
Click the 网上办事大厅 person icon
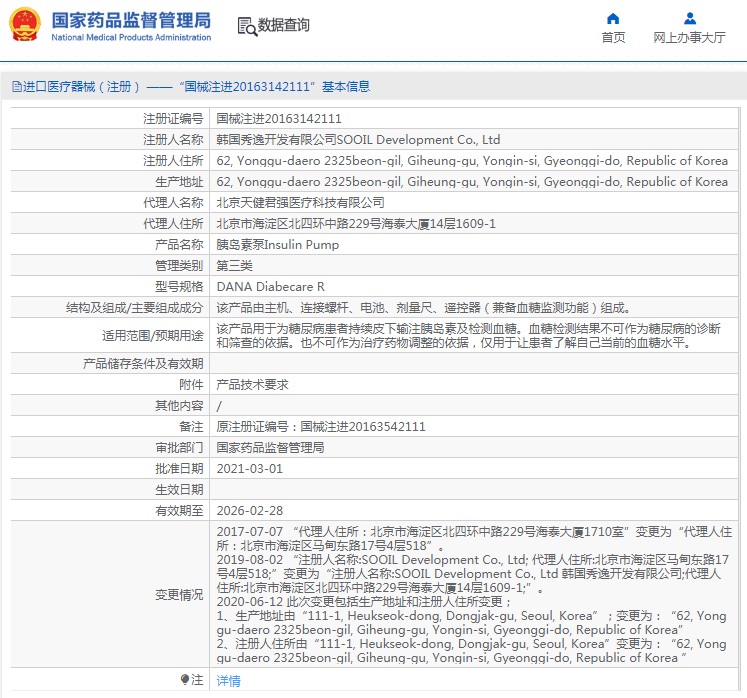point(689,18)
